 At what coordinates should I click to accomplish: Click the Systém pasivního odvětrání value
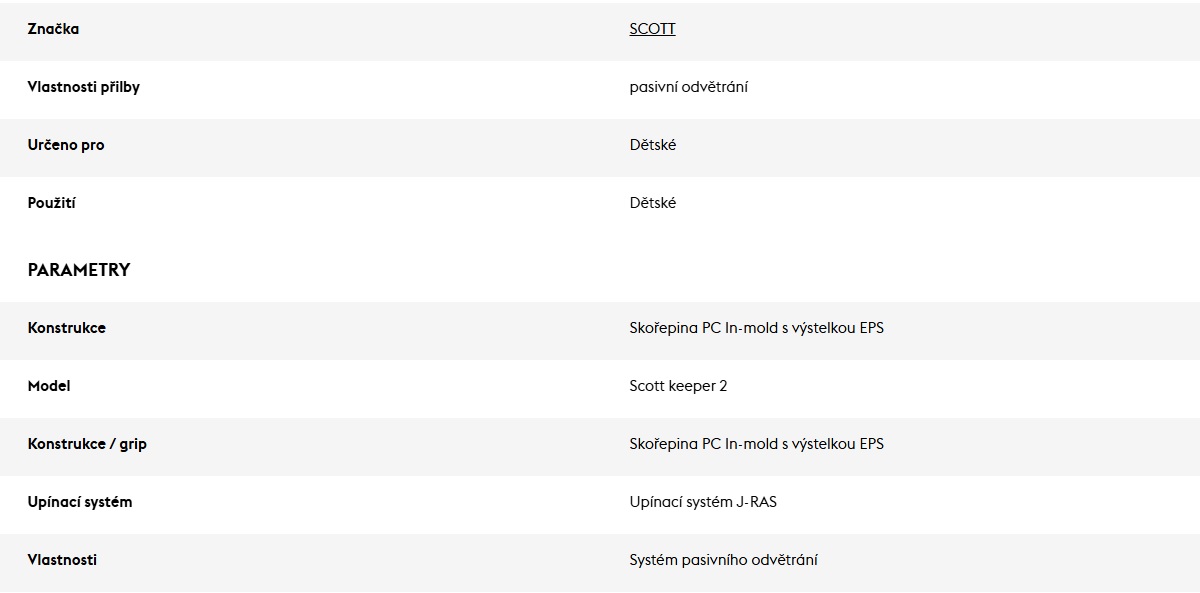click(723, 560)
